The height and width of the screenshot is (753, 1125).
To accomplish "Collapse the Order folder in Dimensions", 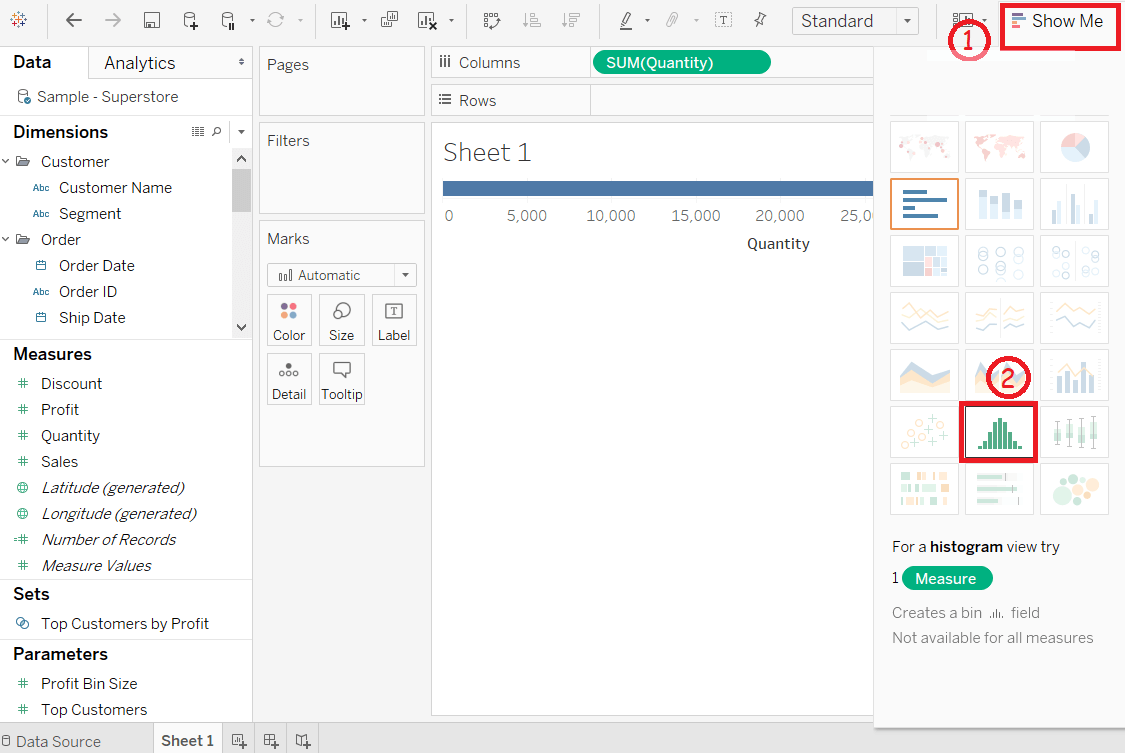I will [x=6, y=240].
